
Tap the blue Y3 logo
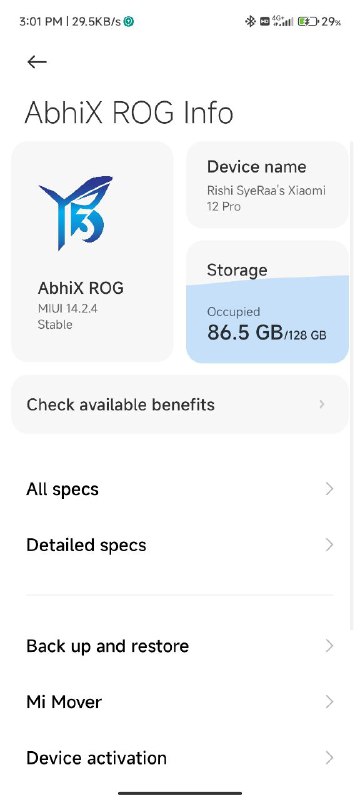(x=76, y=212)
